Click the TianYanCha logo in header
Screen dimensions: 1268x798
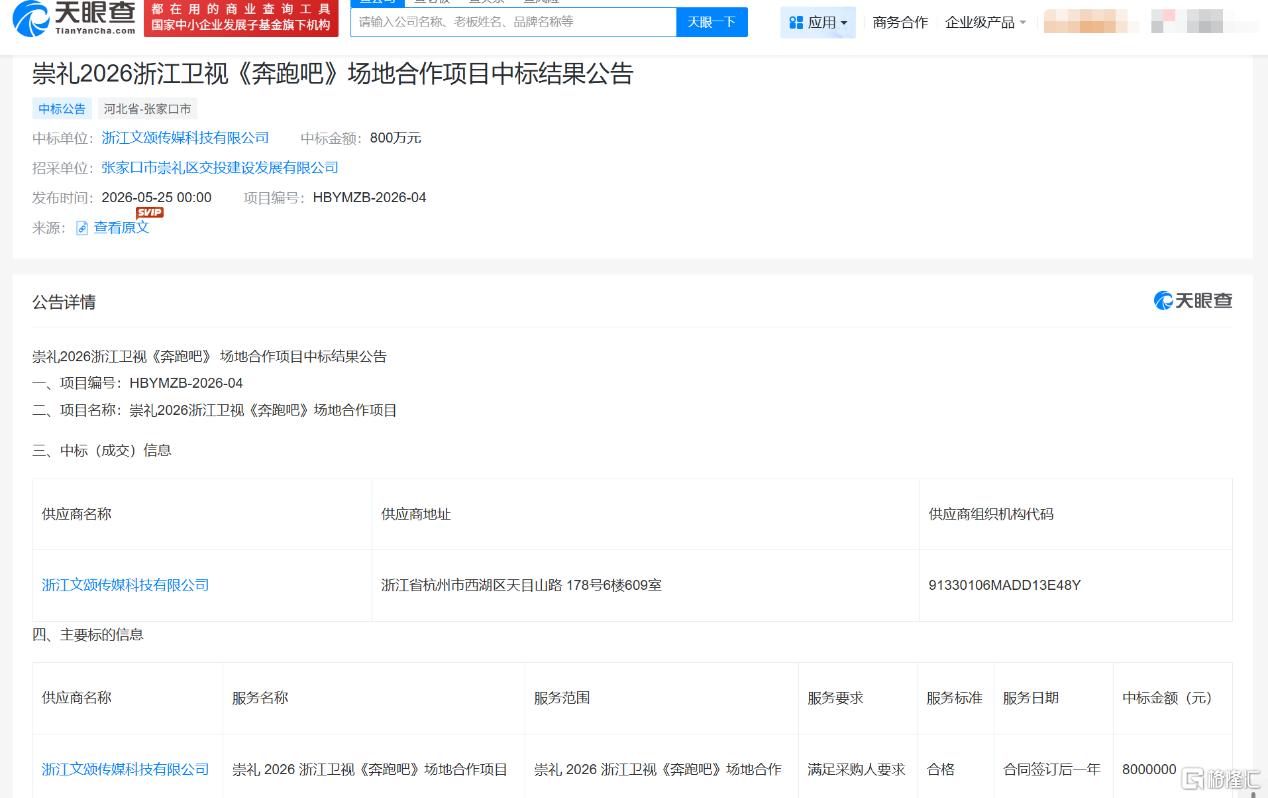click(75, 18)
